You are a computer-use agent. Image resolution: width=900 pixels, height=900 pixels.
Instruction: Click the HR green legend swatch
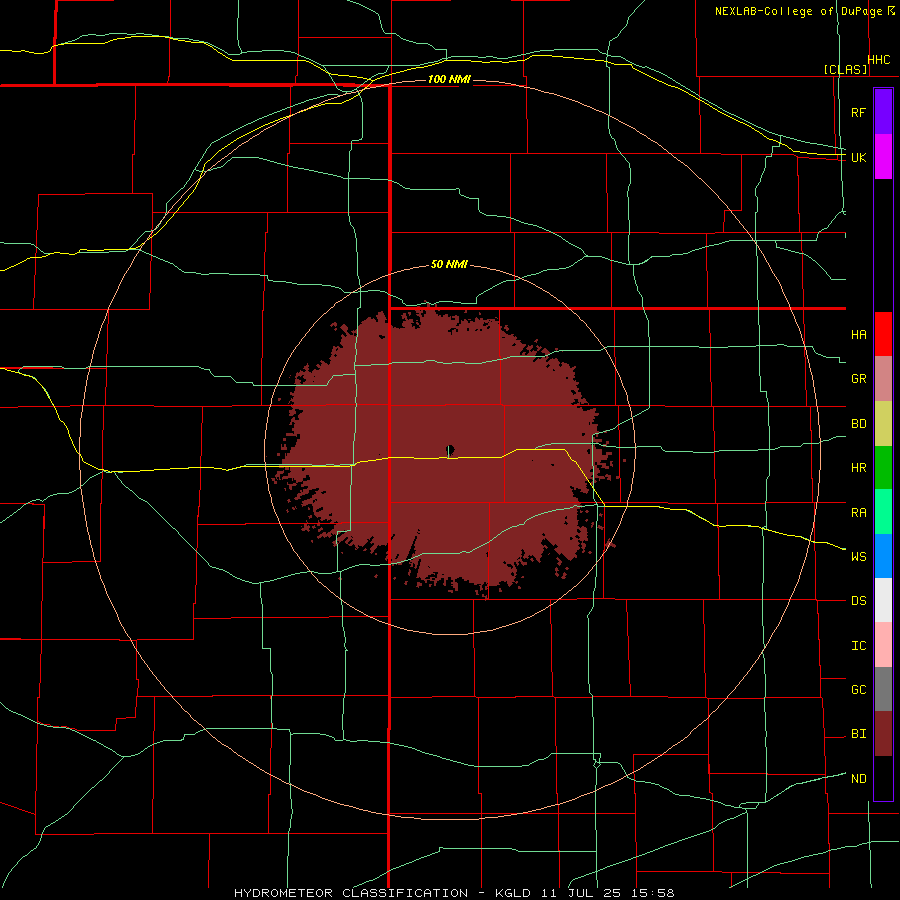[x=883, y=467]
